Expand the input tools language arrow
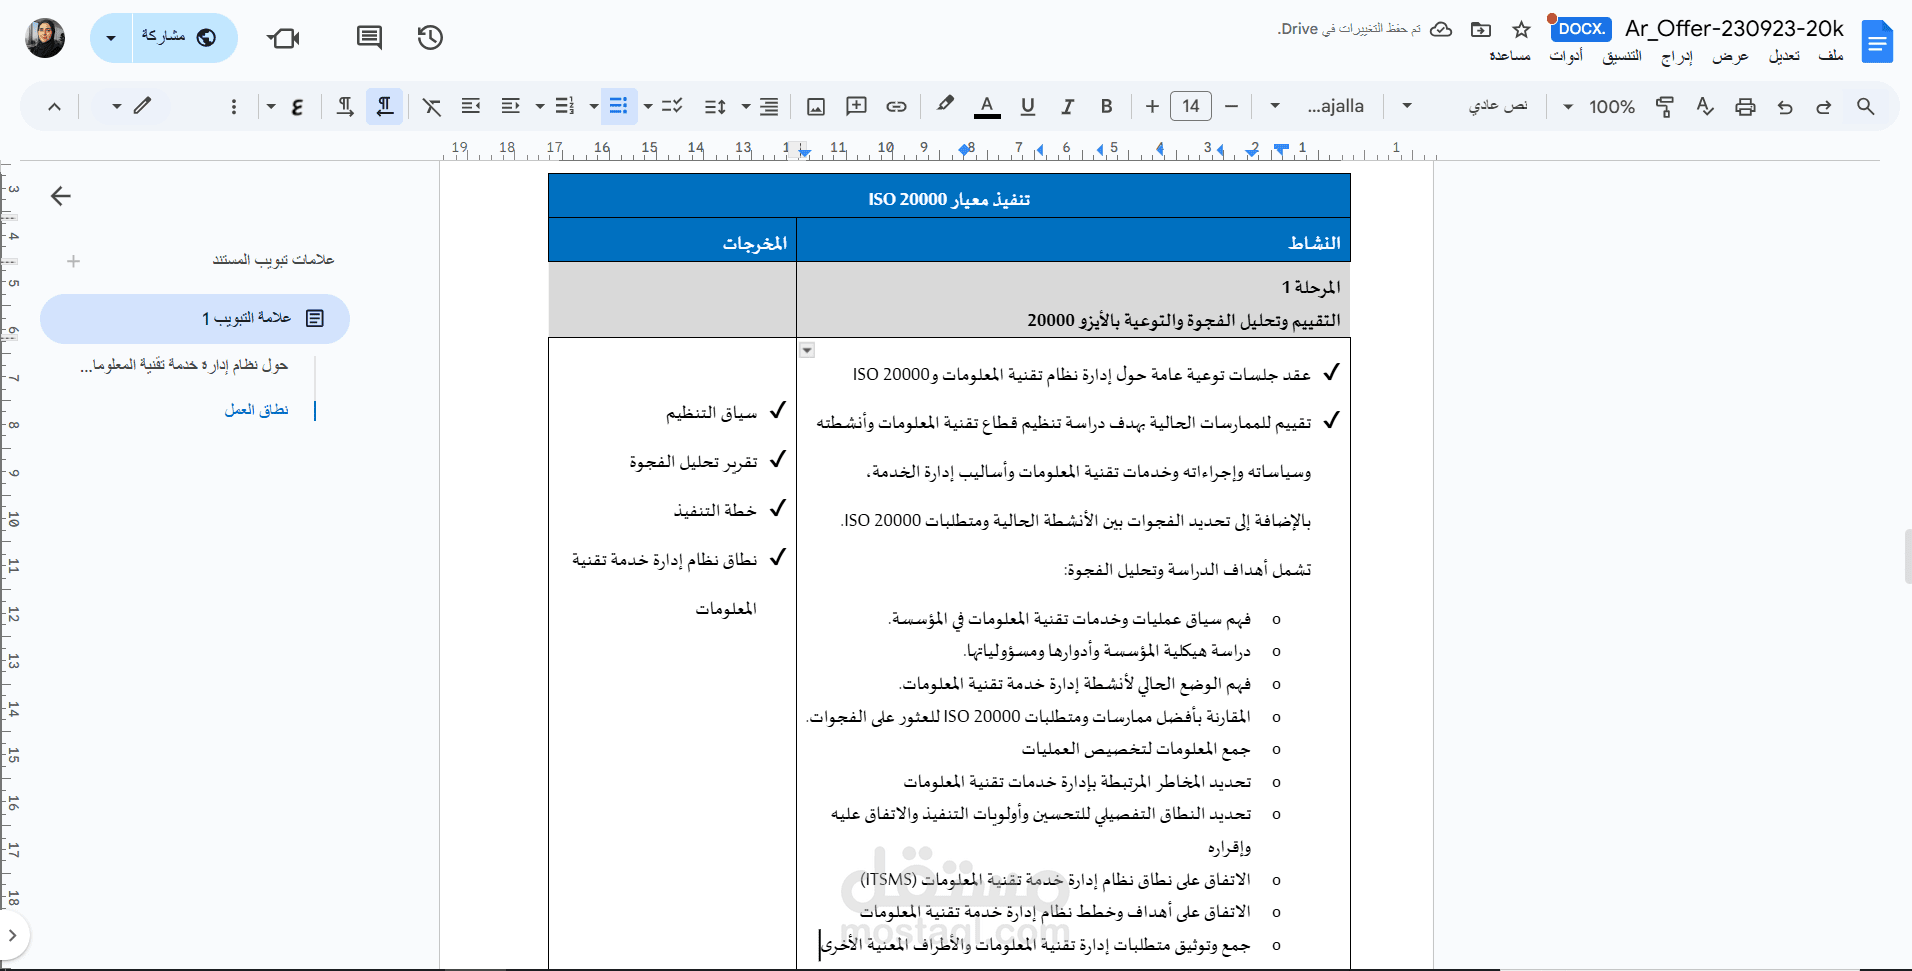1912x971 pixels. pyautogui.click(x=271, y=106)
